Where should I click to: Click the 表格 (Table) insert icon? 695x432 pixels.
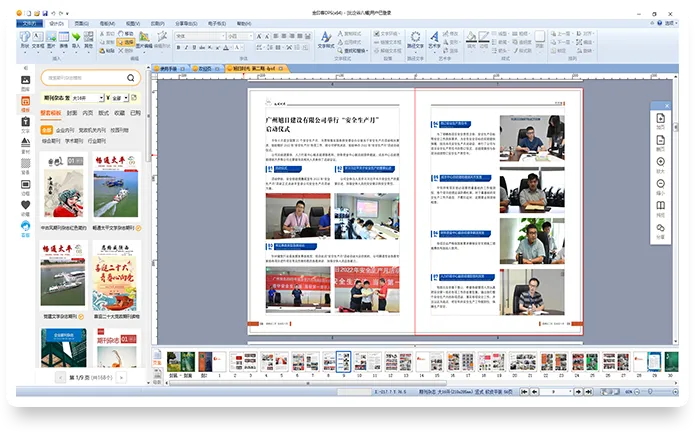click(x=63, y=38)
